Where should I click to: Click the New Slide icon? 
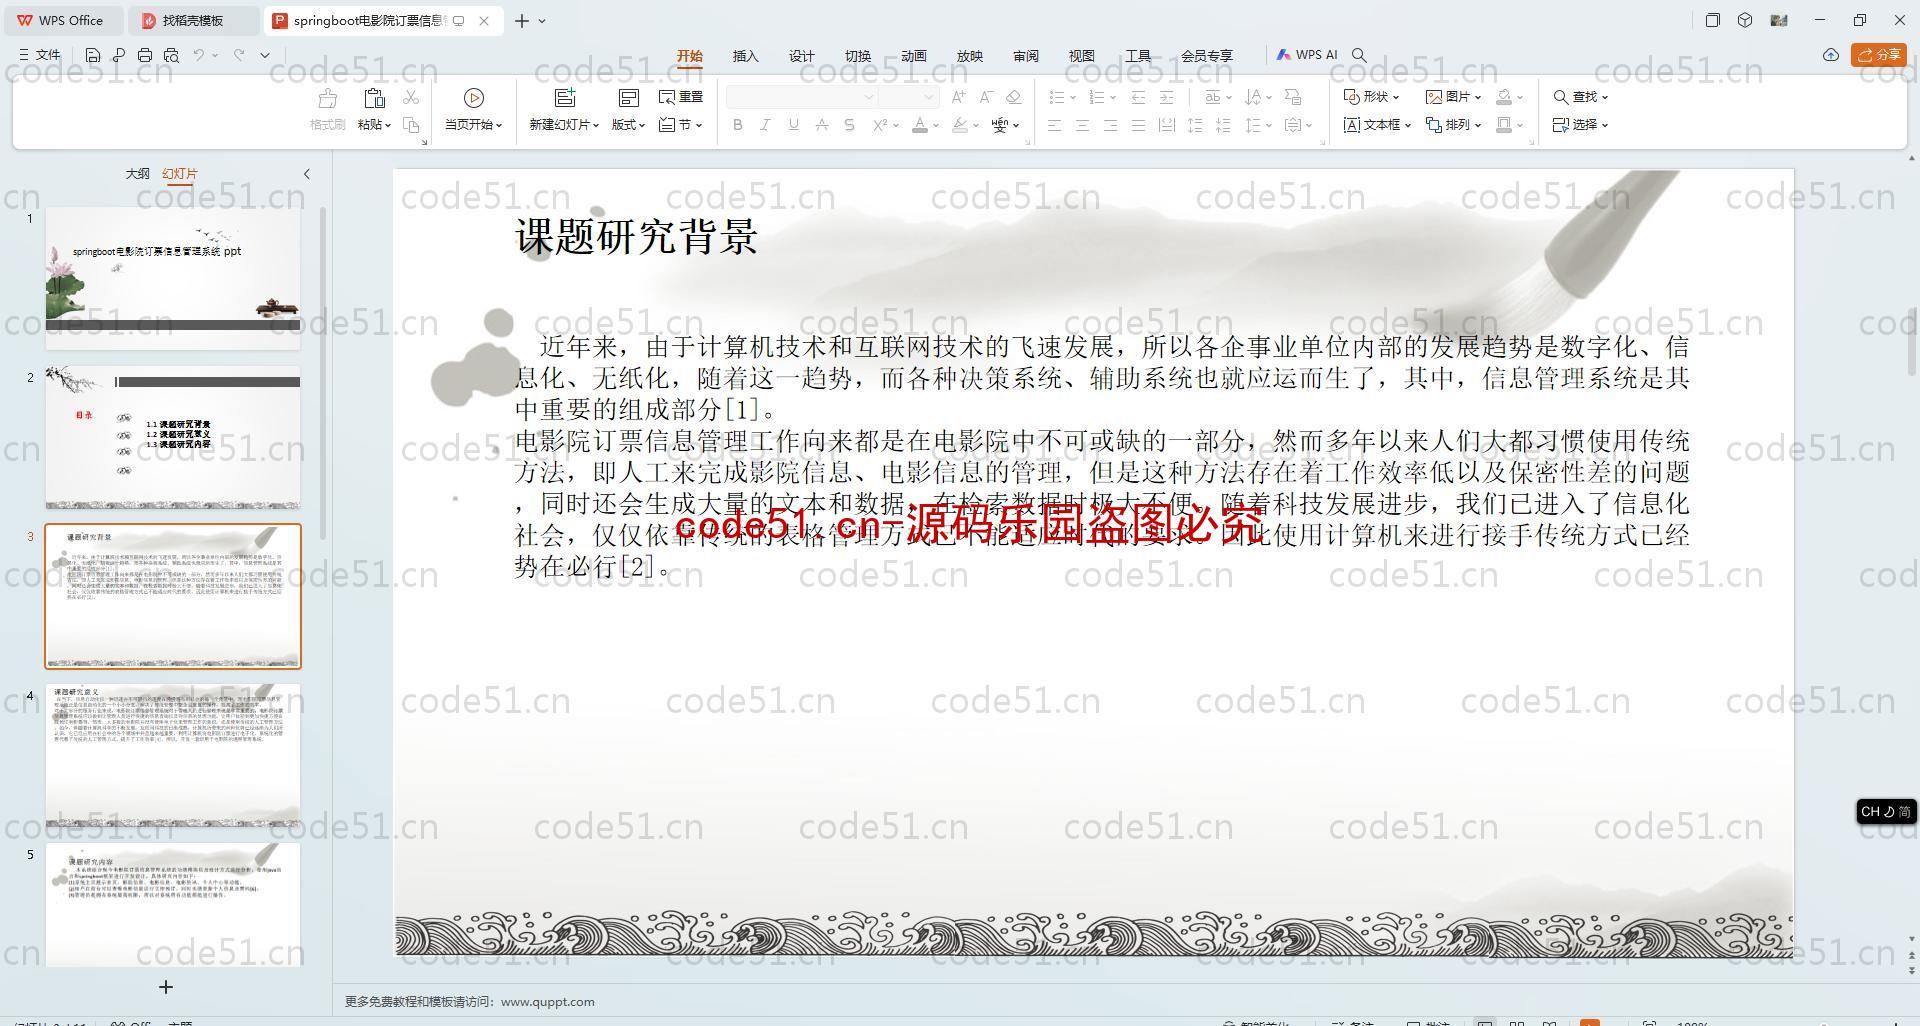click(565, 98)
